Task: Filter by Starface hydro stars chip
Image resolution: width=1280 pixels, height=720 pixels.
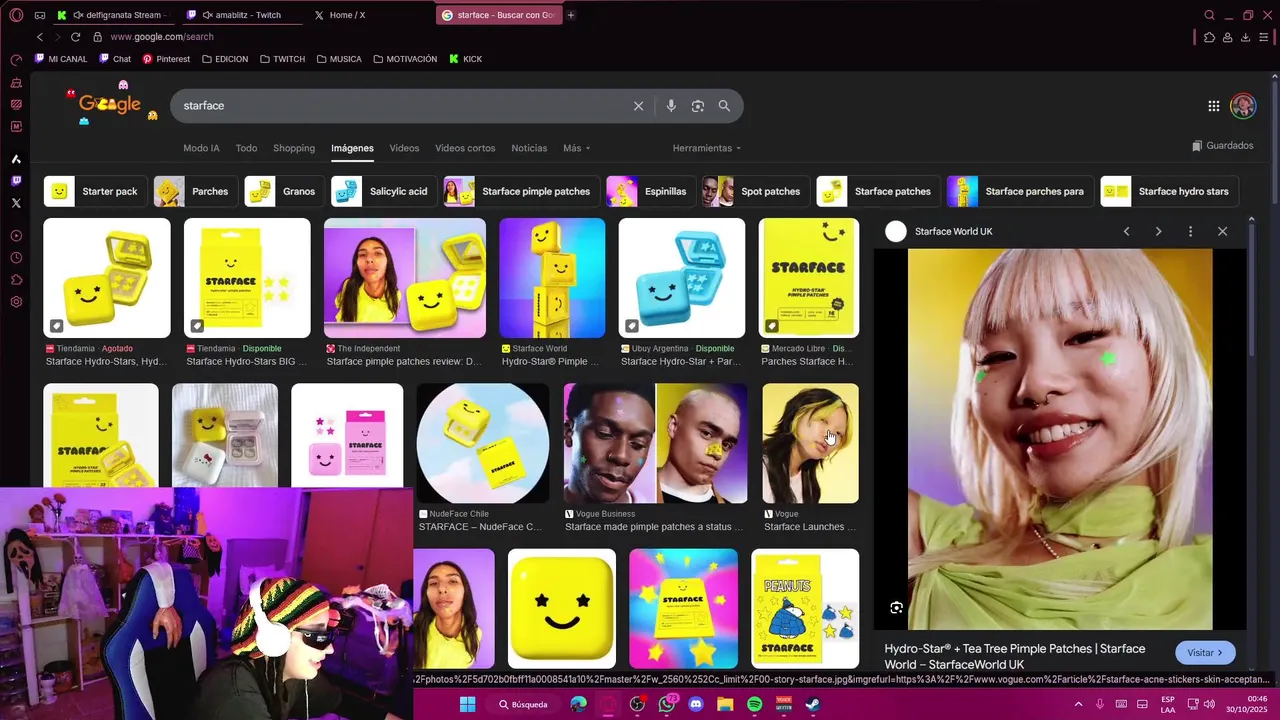Action: (1170, 191)
